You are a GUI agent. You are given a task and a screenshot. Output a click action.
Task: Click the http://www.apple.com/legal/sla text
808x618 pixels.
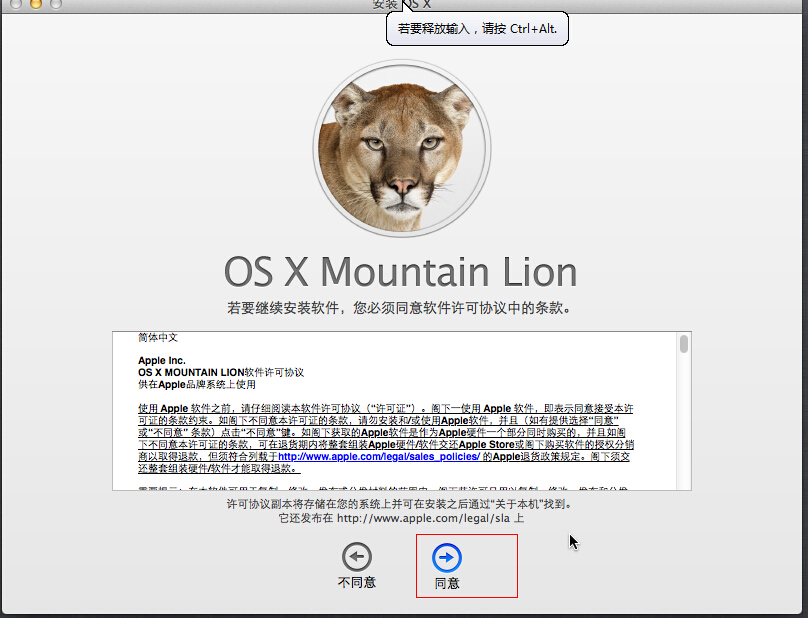423,518
